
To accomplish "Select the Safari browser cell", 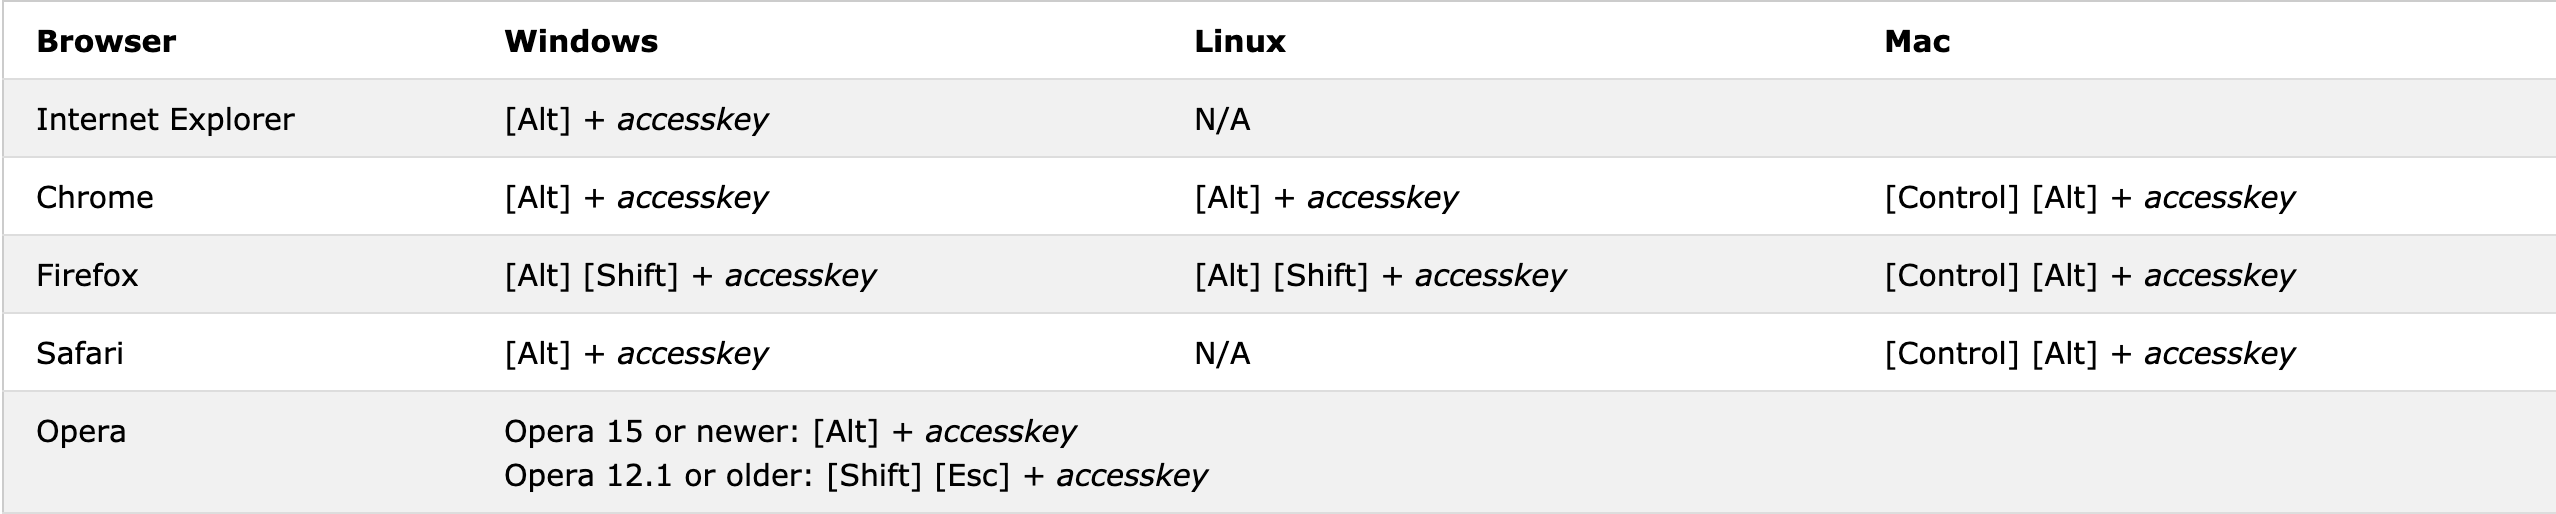I will (80, 353).
